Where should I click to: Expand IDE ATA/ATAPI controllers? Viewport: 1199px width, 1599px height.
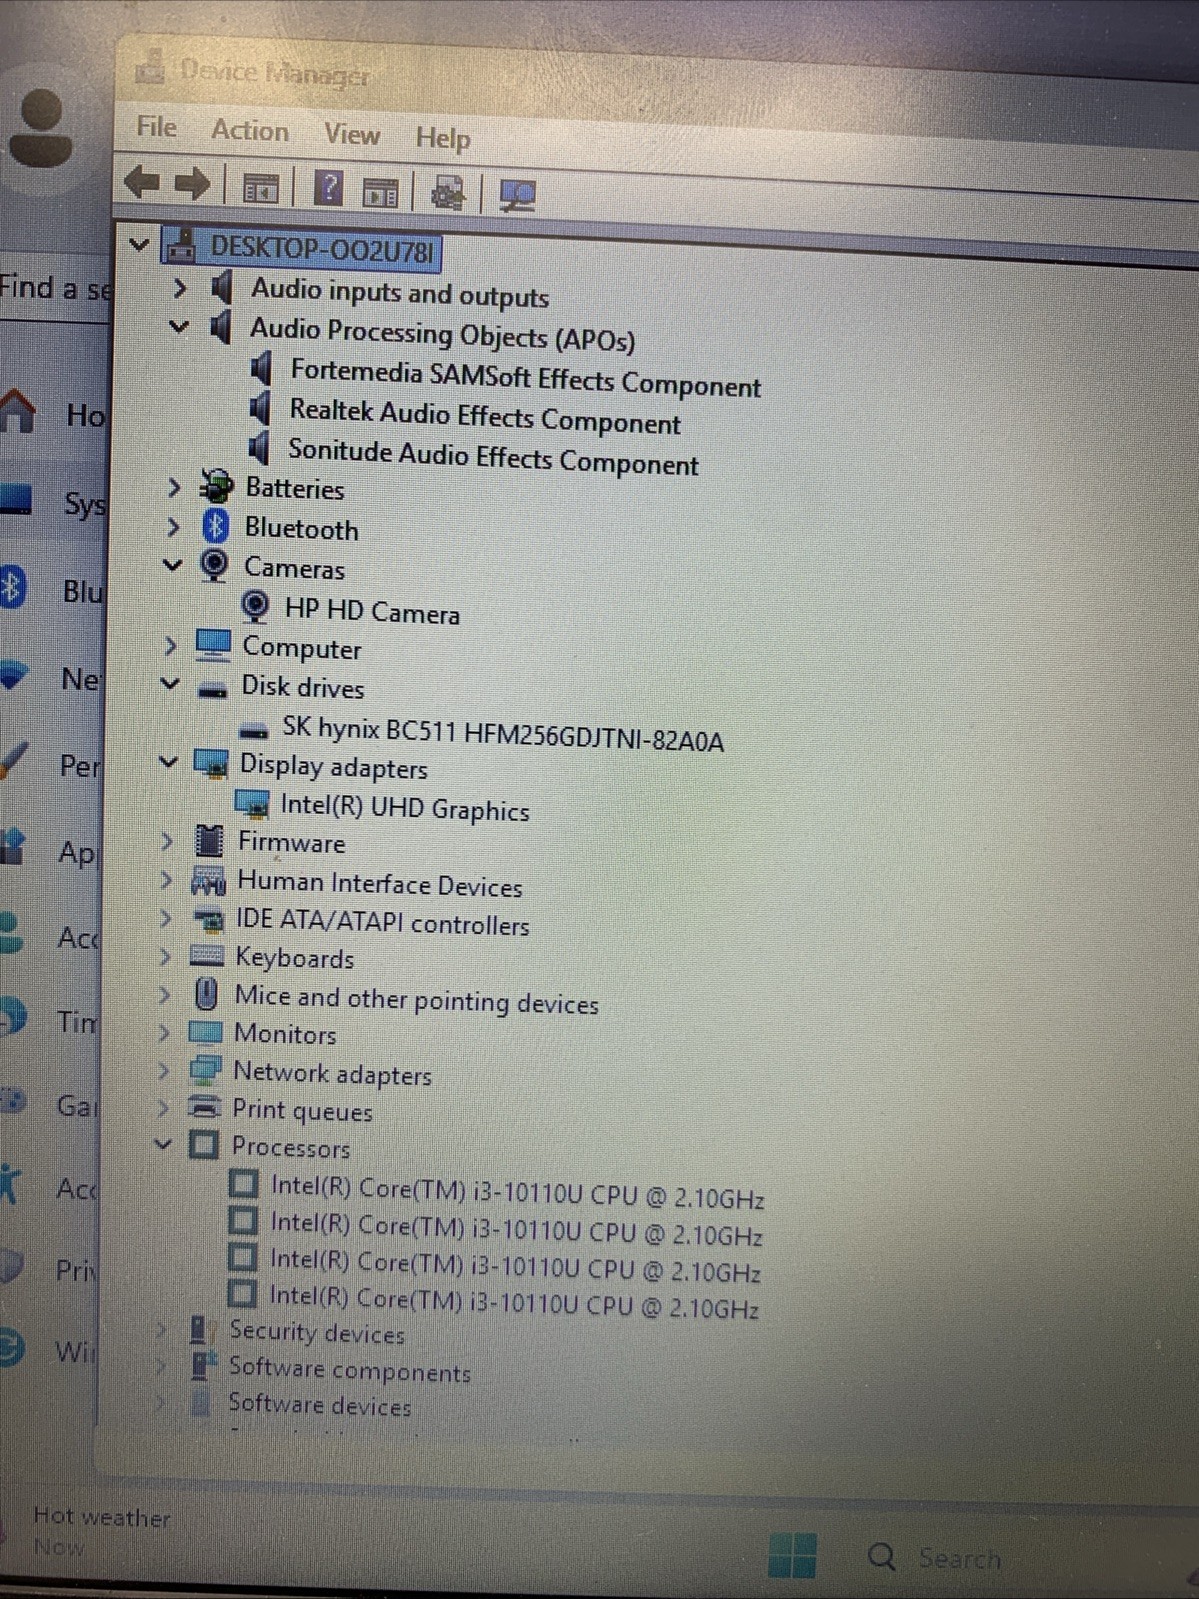165,919
